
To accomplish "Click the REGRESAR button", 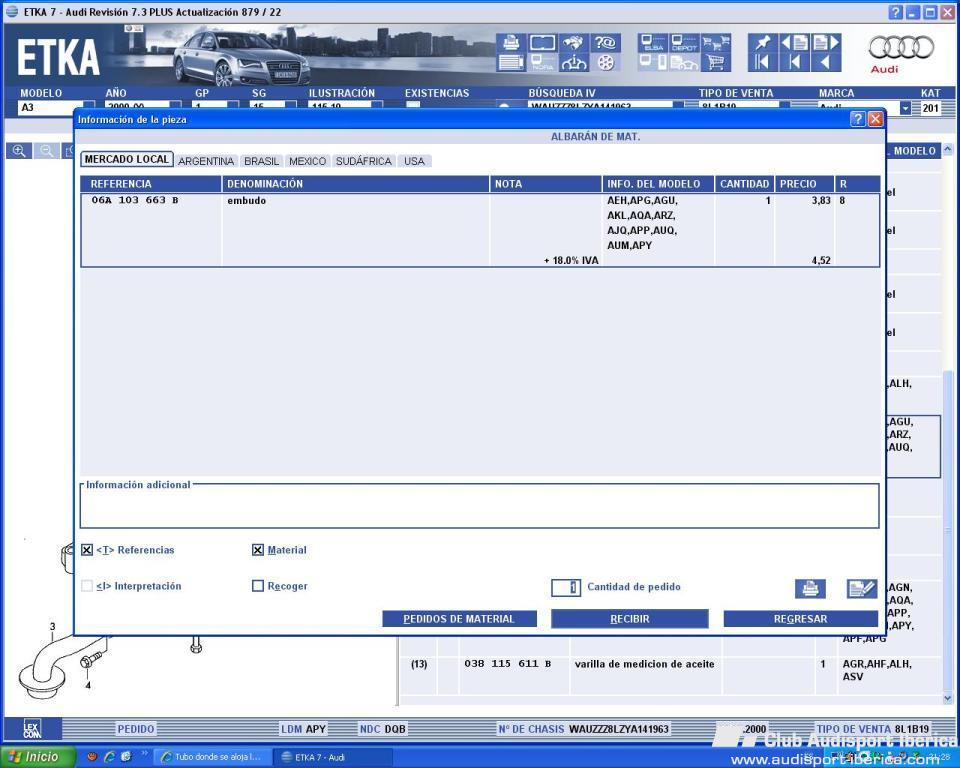I will (801, 619).
